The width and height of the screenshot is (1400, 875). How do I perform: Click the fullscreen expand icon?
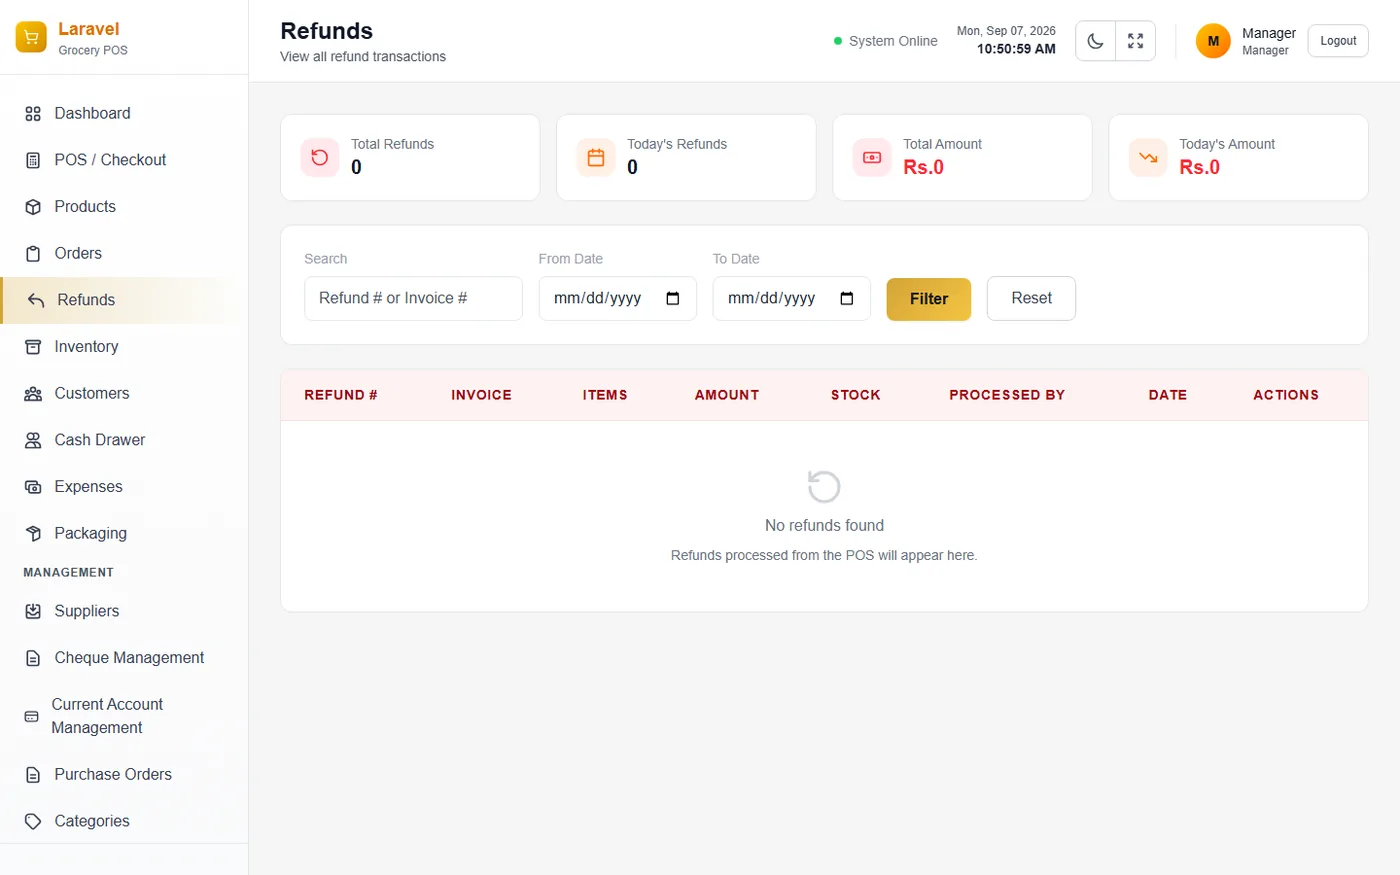(x=1136, y=41)
